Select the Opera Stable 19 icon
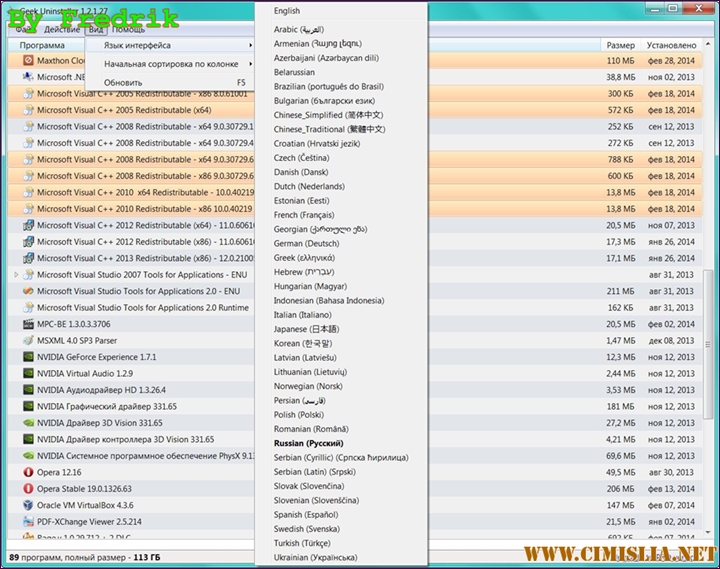The width and height of the screenshot is (720, 569). [x=27, y=489]
